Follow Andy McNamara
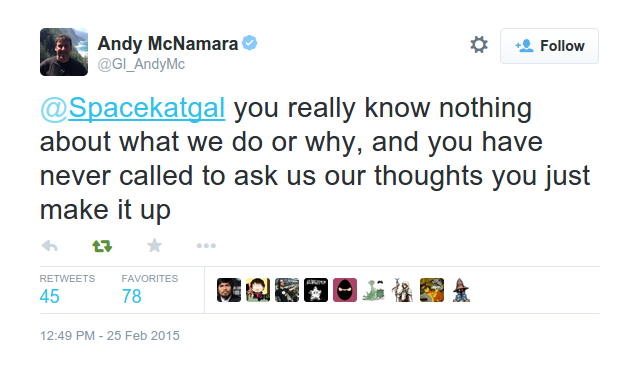 click(x=549, y=46)
